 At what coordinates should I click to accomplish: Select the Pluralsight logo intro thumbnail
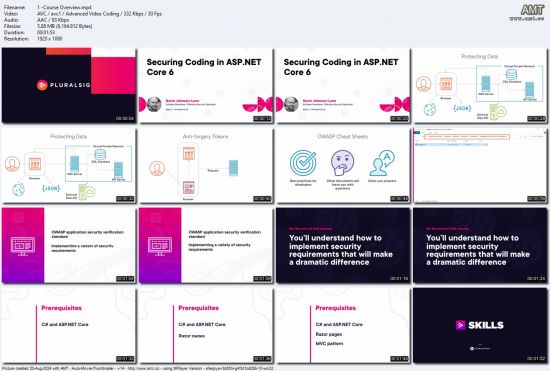(x=69, y=85)
